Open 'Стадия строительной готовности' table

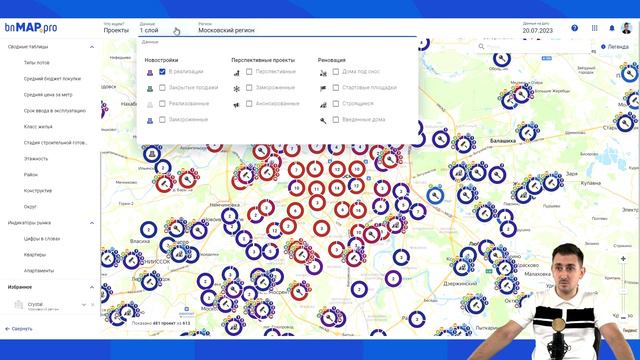56,143
